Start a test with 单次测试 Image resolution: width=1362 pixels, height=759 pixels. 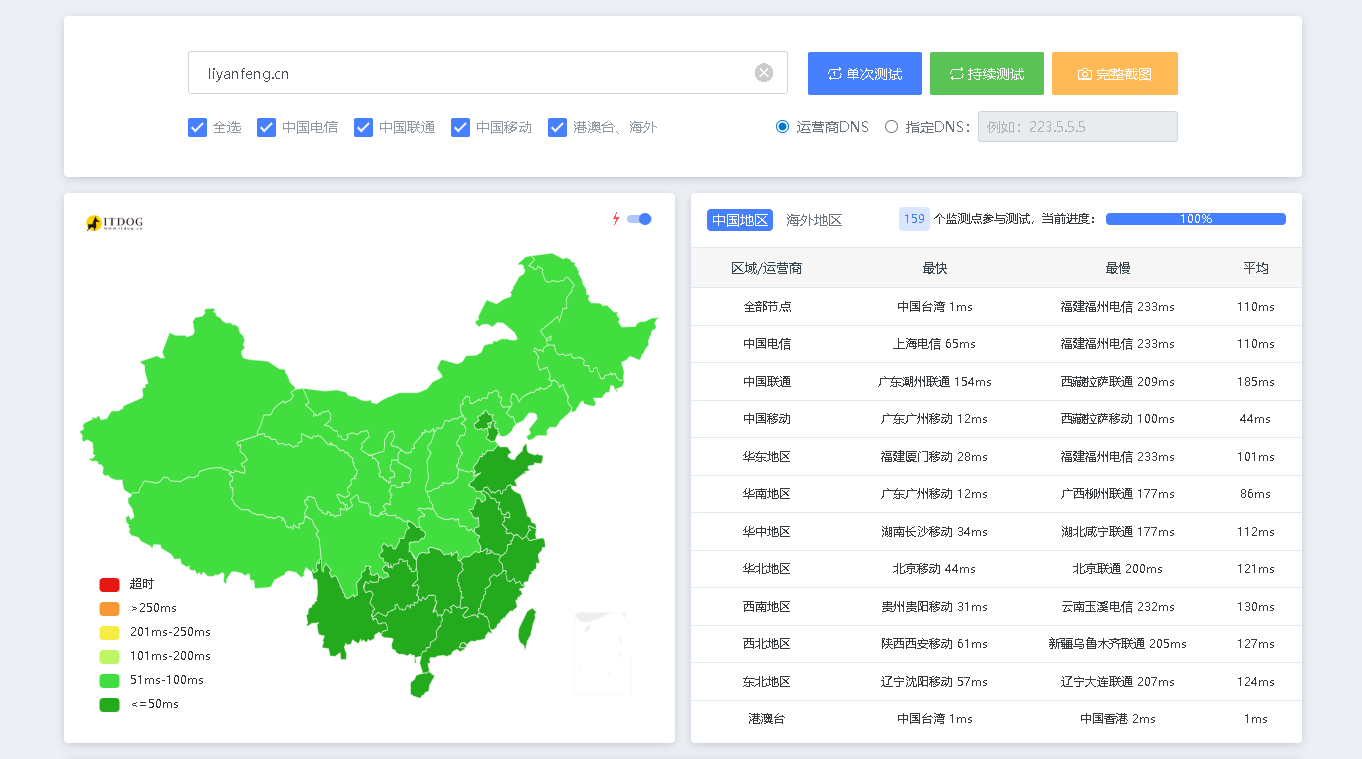864,73
